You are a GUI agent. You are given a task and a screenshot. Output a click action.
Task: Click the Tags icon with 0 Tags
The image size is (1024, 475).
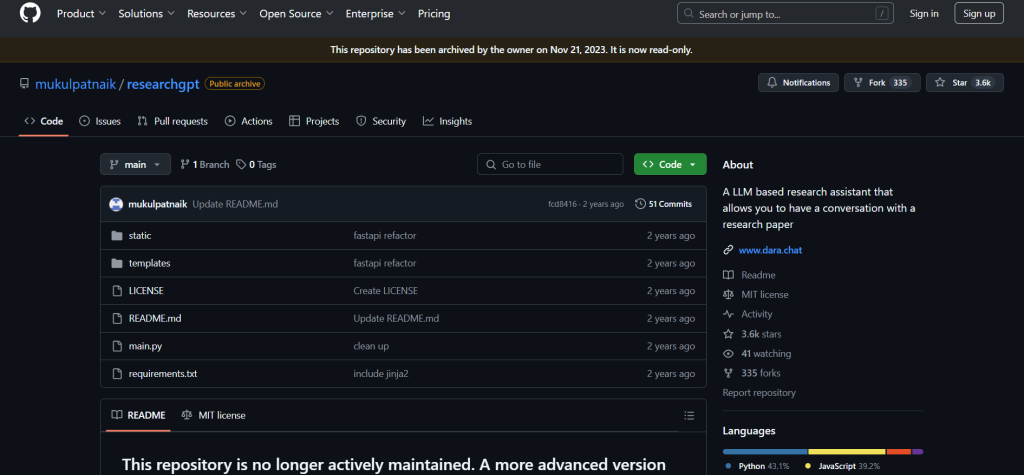(x=241, y=164)
